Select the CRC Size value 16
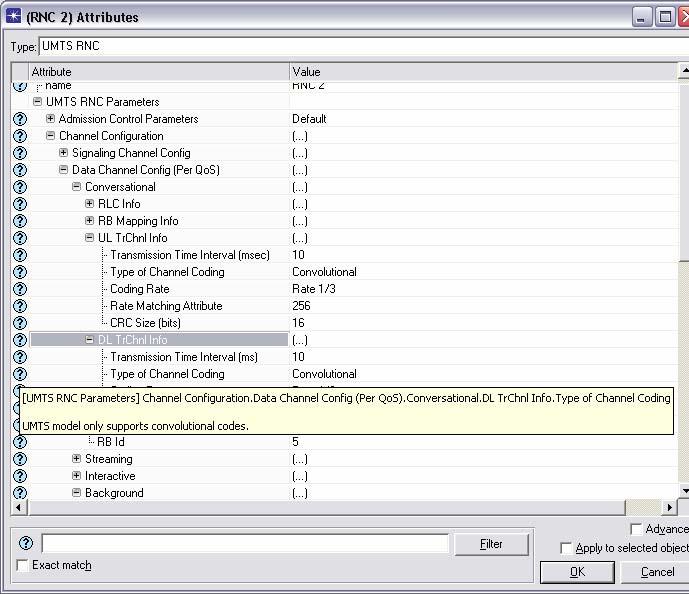Screen dimensions: 689x594 coord(298,323)
